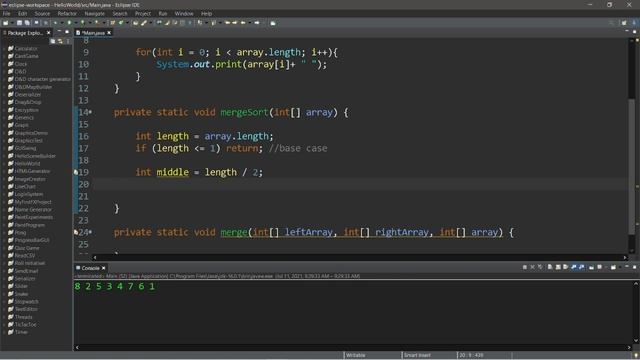Click the New Java Package toolbar icon
This screenshot has width=640, height=360.
(112, 23)
